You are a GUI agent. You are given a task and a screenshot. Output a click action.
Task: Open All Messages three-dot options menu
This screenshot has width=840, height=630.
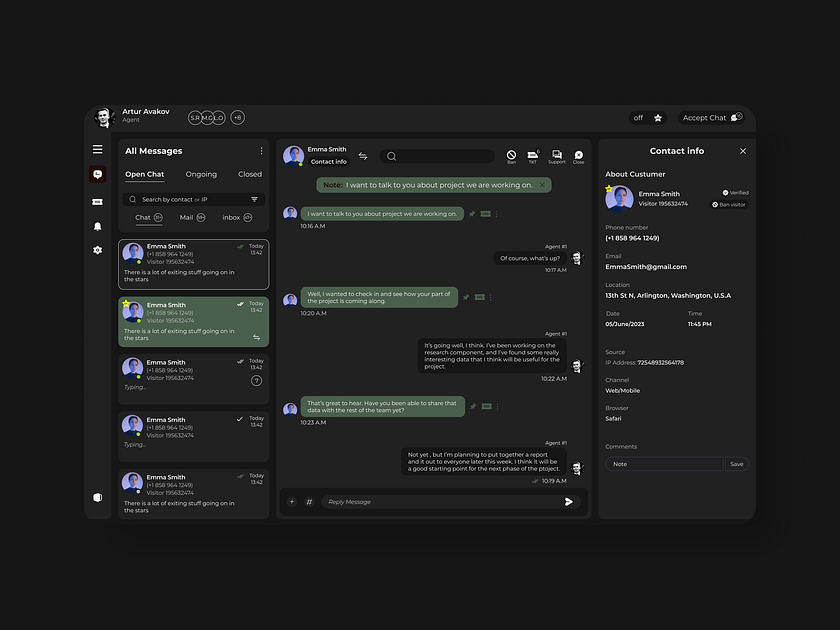(261, 151)
